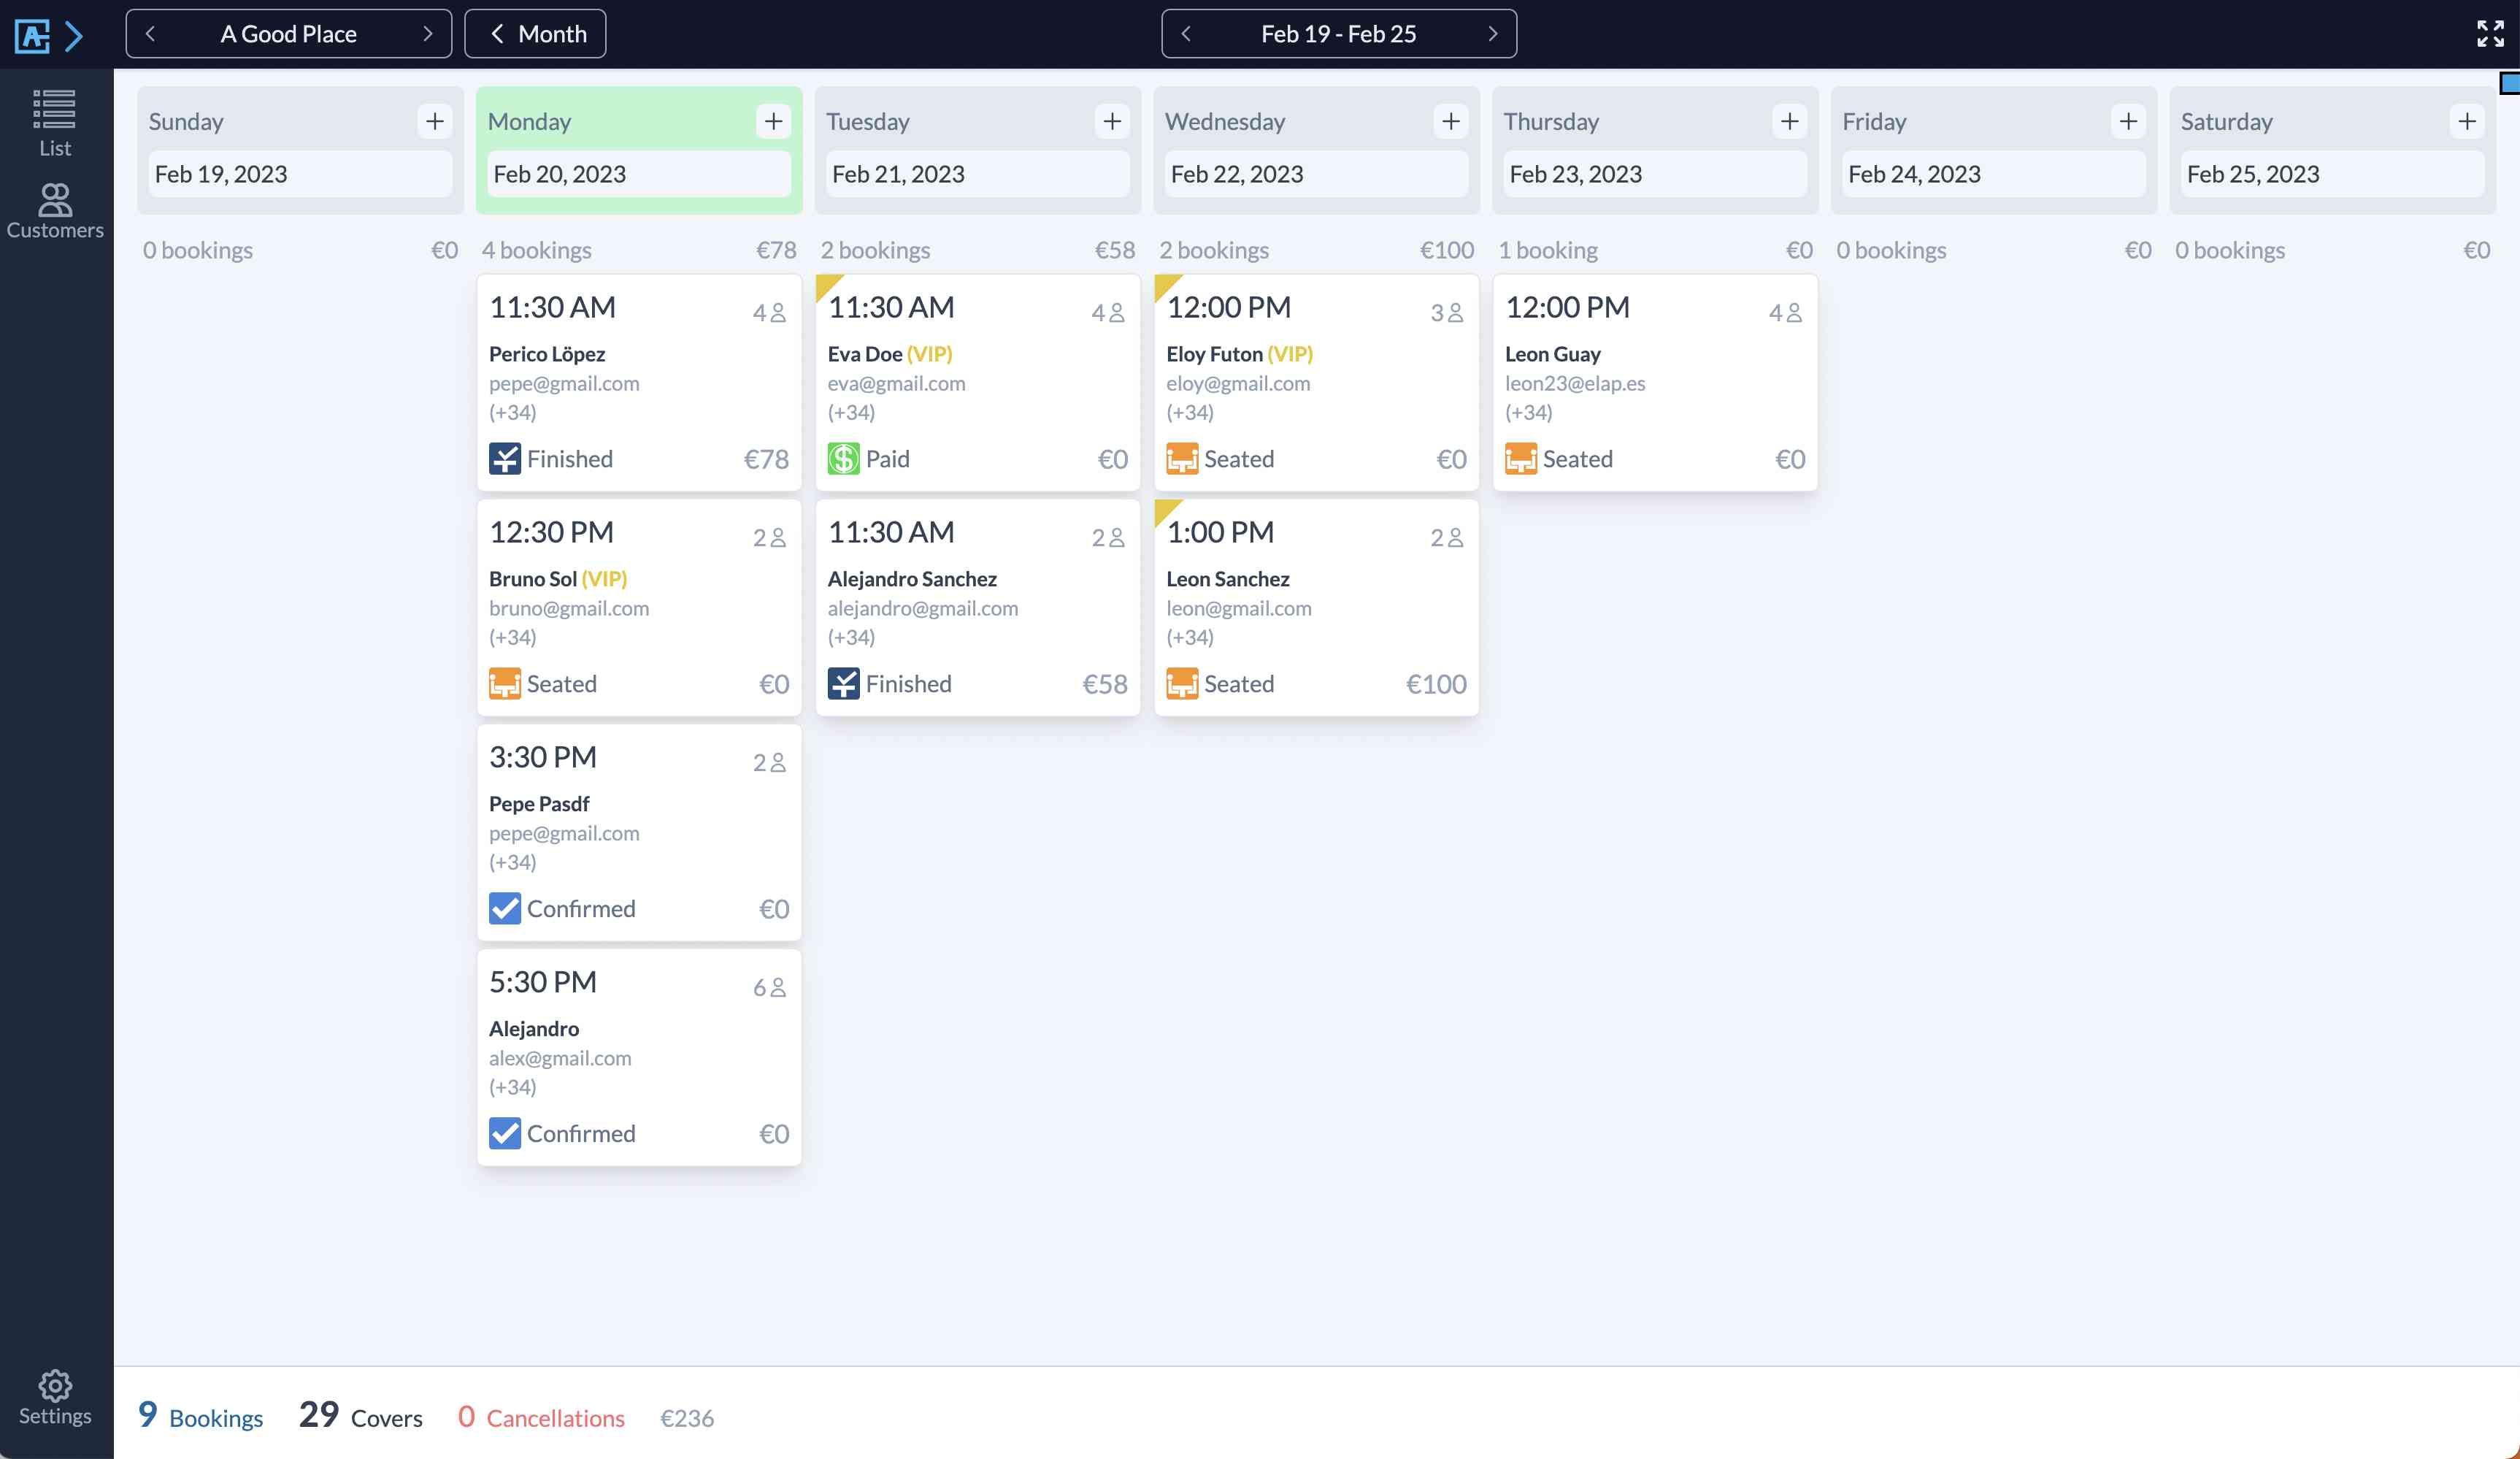Open the Feb 21, 2023 date field
Image resolution: width=2520 pixels, height=1459 pixels.
tap(978, 174)
